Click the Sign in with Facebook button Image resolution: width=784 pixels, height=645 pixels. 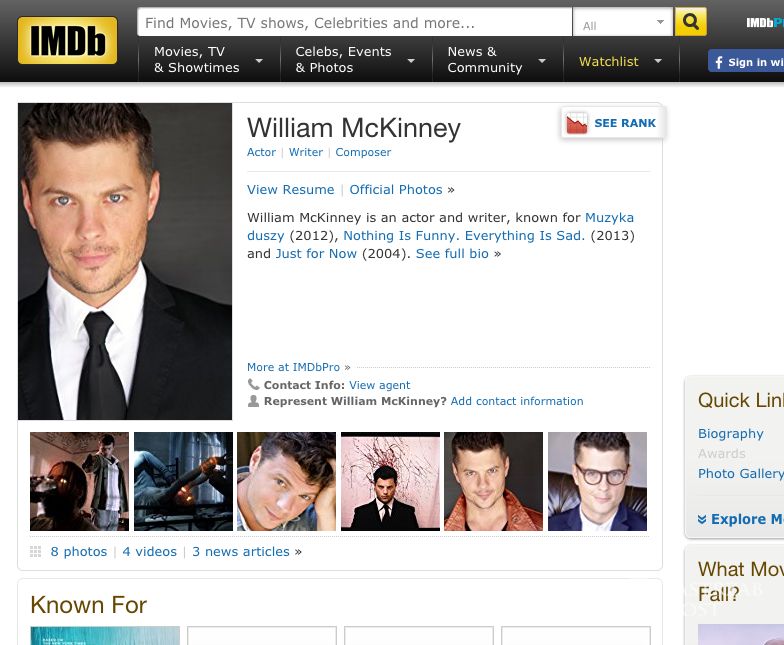click(746, 61)
